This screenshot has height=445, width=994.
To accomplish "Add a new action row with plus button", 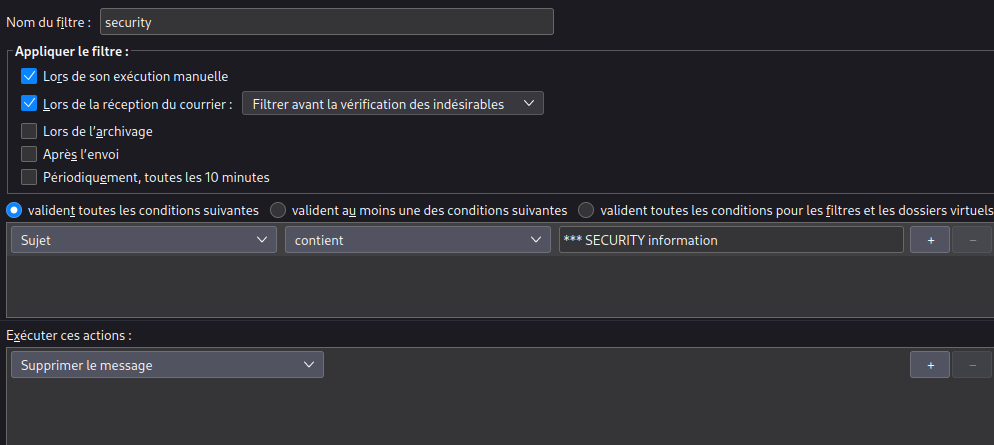I will [929, 365].
